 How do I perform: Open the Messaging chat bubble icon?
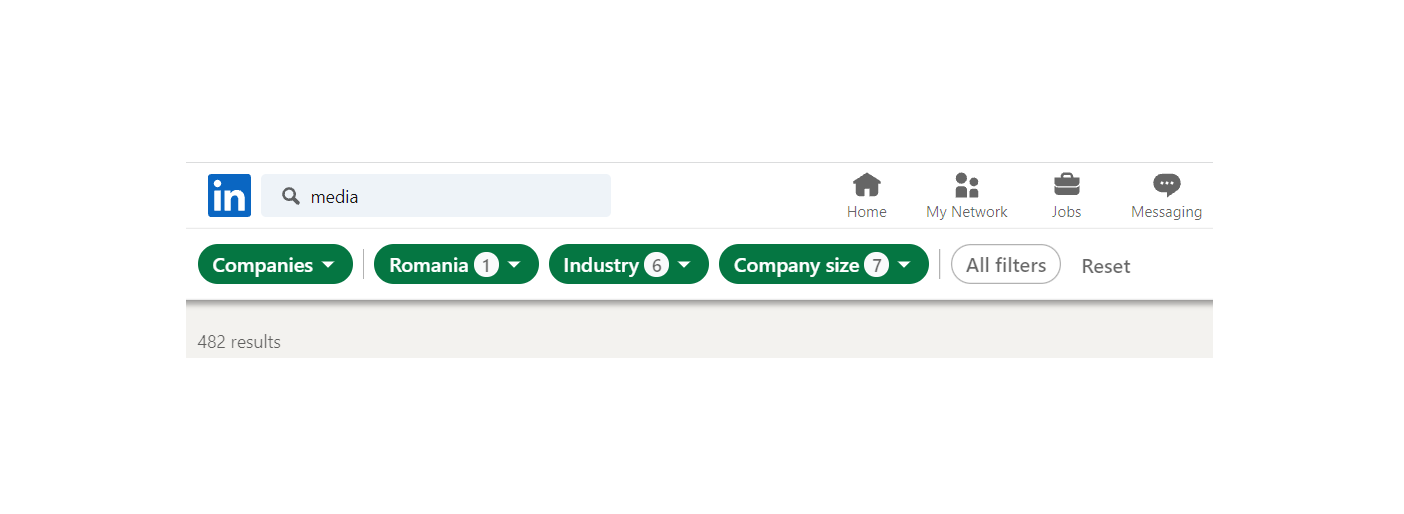point(1166,185)
